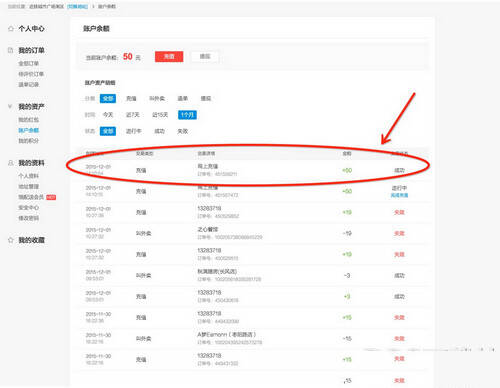Screen dimensions: 500x388
Task: Click the 账户余额 page heading
Action: pos(96,29)
